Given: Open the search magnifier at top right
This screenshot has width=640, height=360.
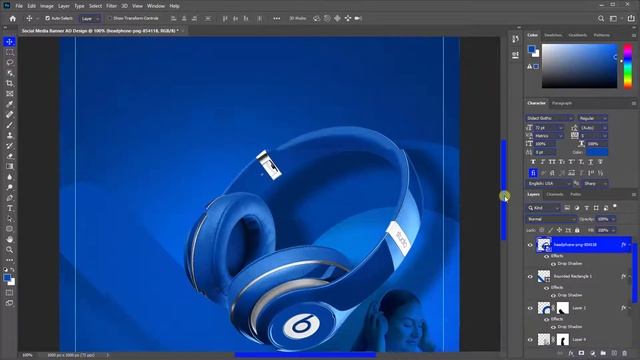Looking at the screenshot, I should pos(601,18).
